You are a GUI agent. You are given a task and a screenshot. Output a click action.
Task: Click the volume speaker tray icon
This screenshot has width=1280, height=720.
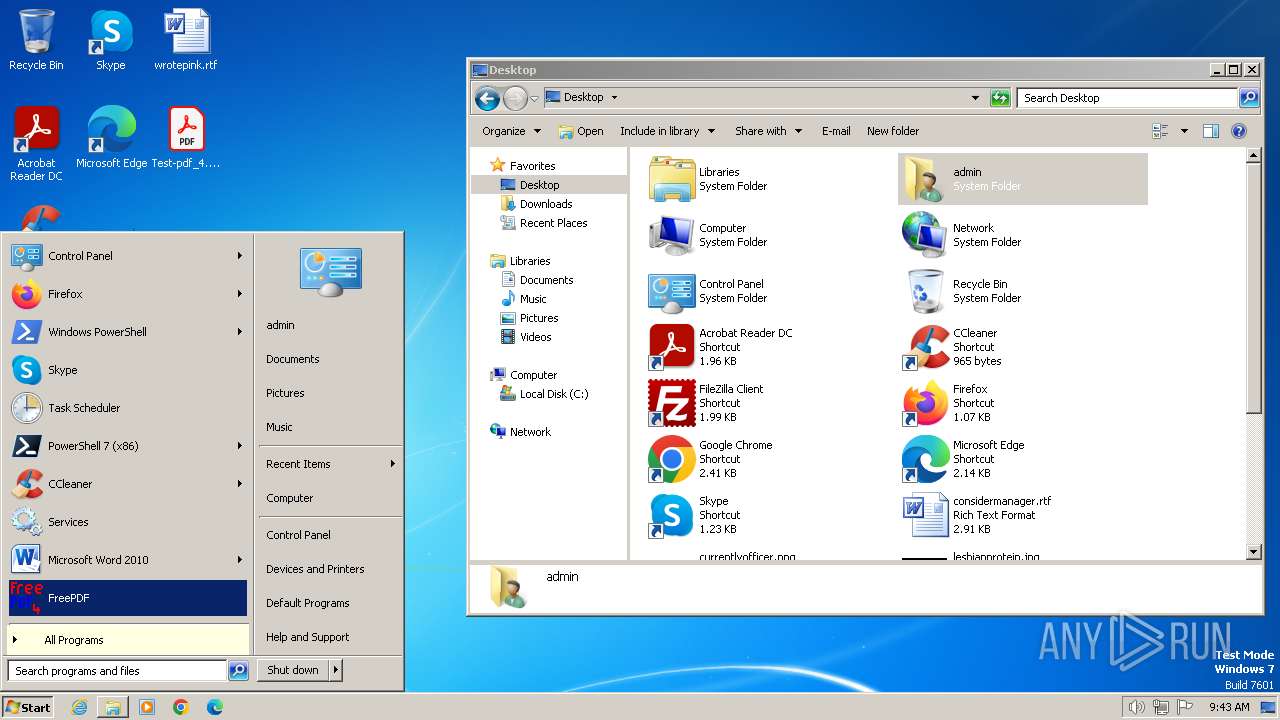point(1136,707)
